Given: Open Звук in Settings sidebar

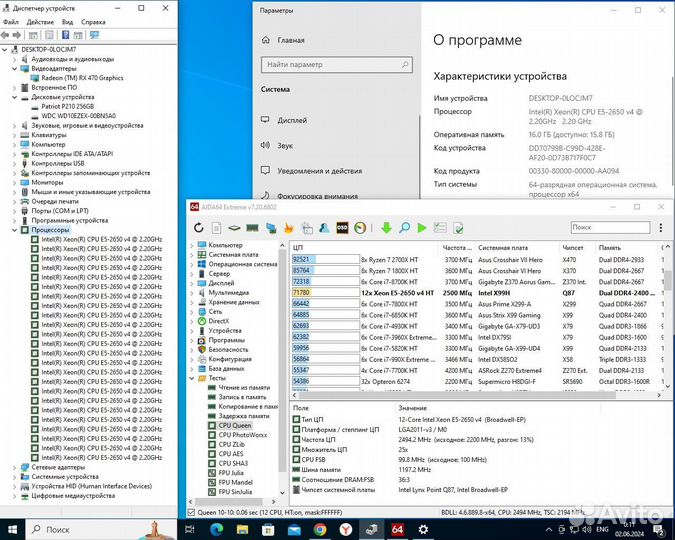Looking at the screenshot, I should click(285, 146).
